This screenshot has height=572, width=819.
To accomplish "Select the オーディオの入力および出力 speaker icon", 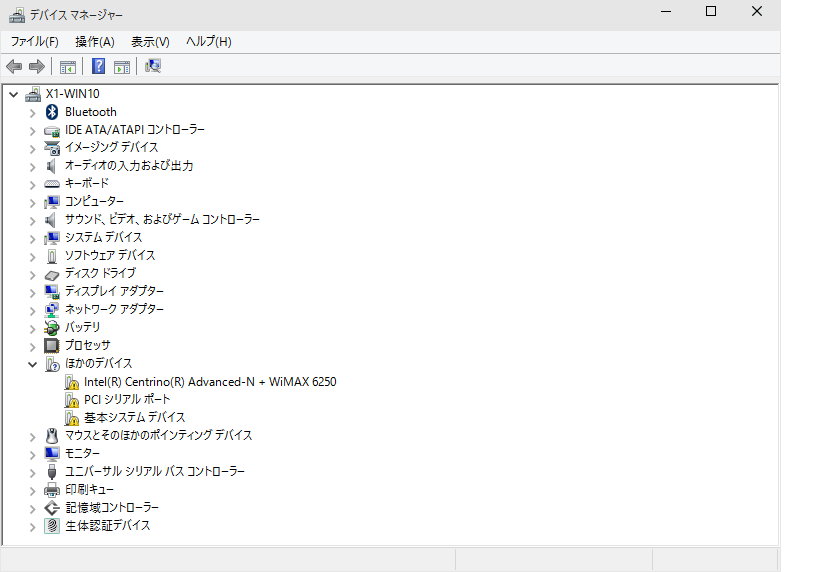I will pyautogui.click(x=51, y=166).
